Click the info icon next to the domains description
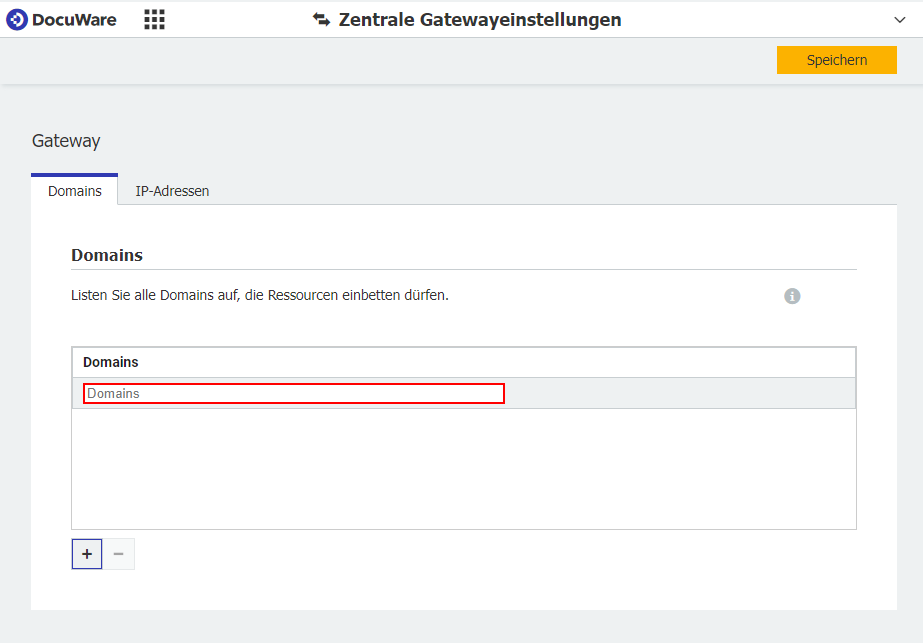The image size is (923, 643). pos(792,296)
